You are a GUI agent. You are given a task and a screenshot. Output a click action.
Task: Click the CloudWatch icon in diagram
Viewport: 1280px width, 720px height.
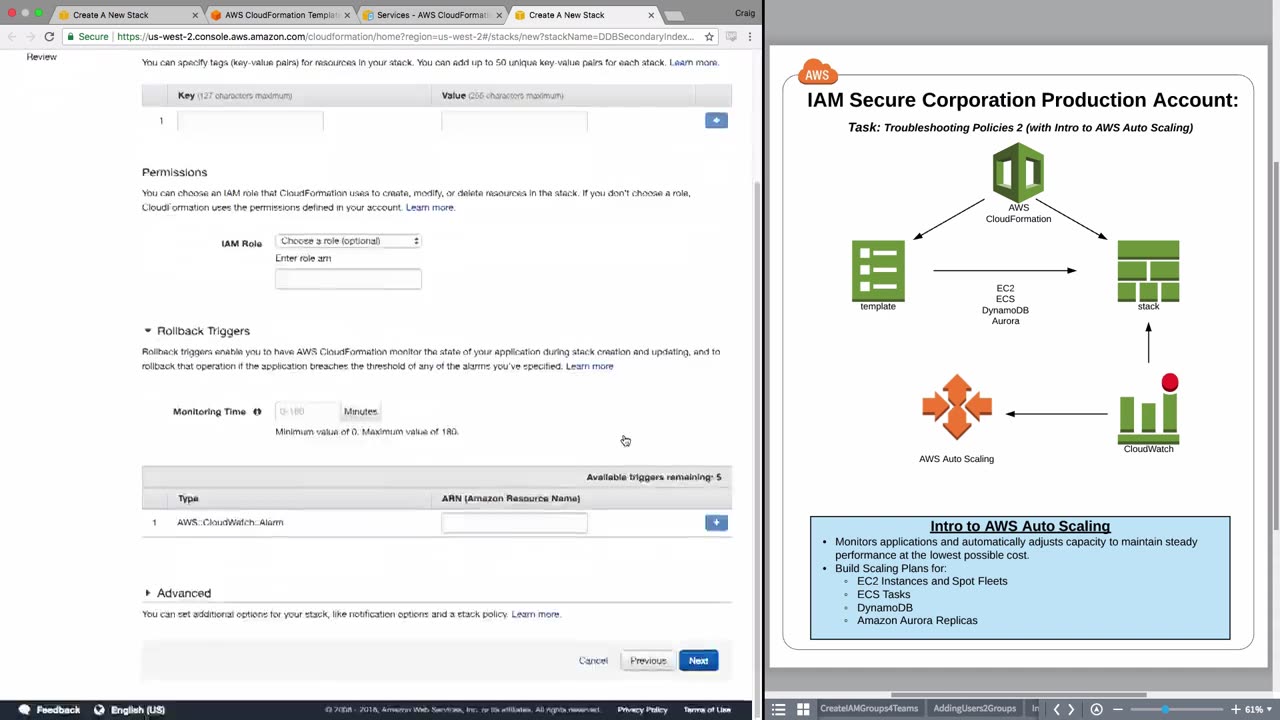click(x=1148, y=410)
